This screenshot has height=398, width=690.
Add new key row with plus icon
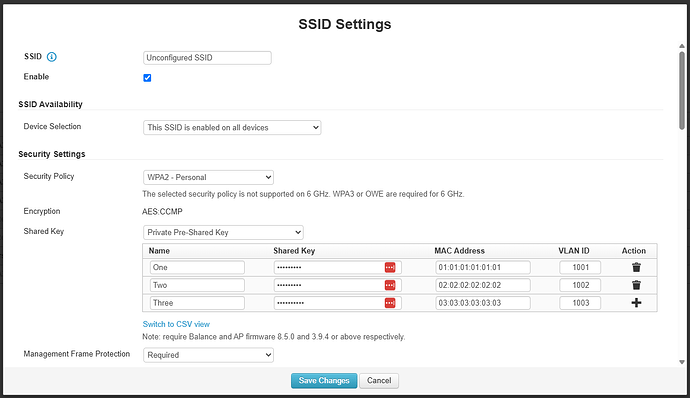(x=636, y=303)
